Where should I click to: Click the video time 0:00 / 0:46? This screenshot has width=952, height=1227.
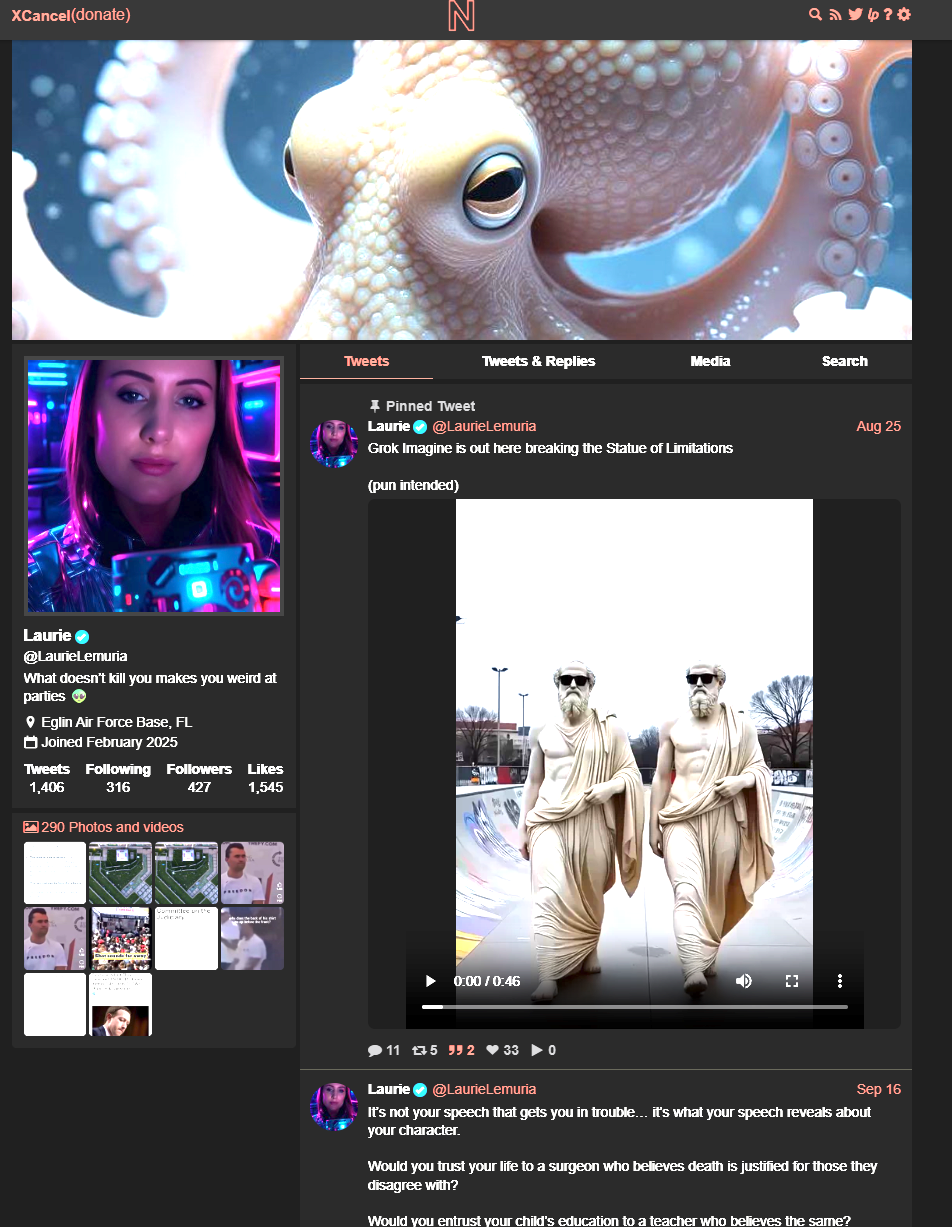[x=487, y=981]
